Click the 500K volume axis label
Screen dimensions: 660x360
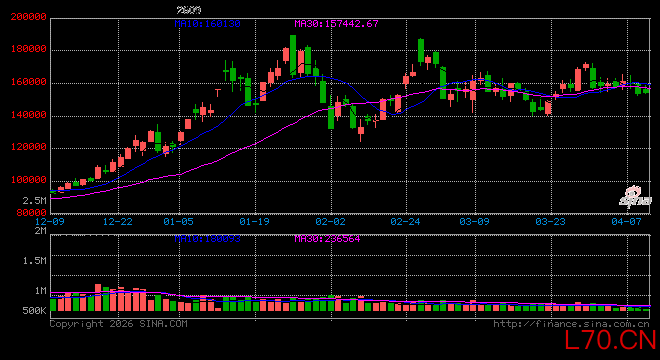pyautogui.click(x=35, y=311)
